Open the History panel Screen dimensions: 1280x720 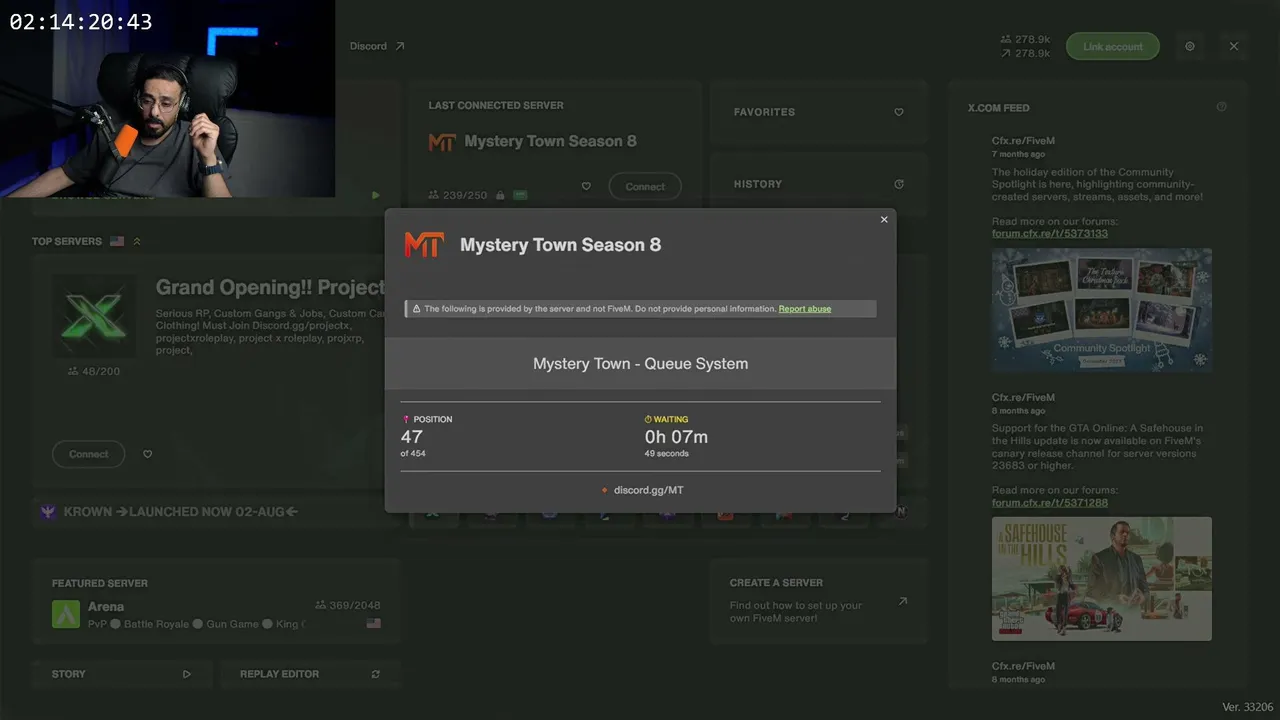(x=819, y=184)
